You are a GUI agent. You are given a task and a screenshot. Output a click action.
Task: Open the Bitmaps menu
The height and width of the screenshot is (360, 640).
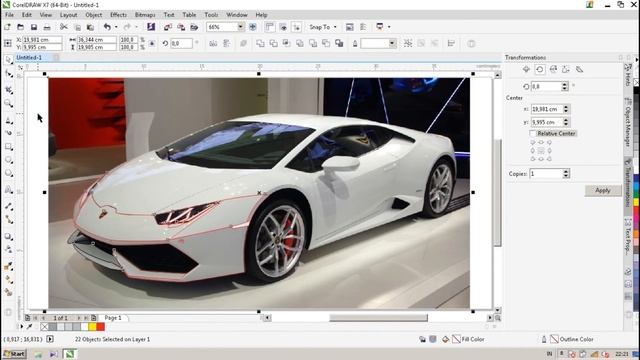coord(145,15)
